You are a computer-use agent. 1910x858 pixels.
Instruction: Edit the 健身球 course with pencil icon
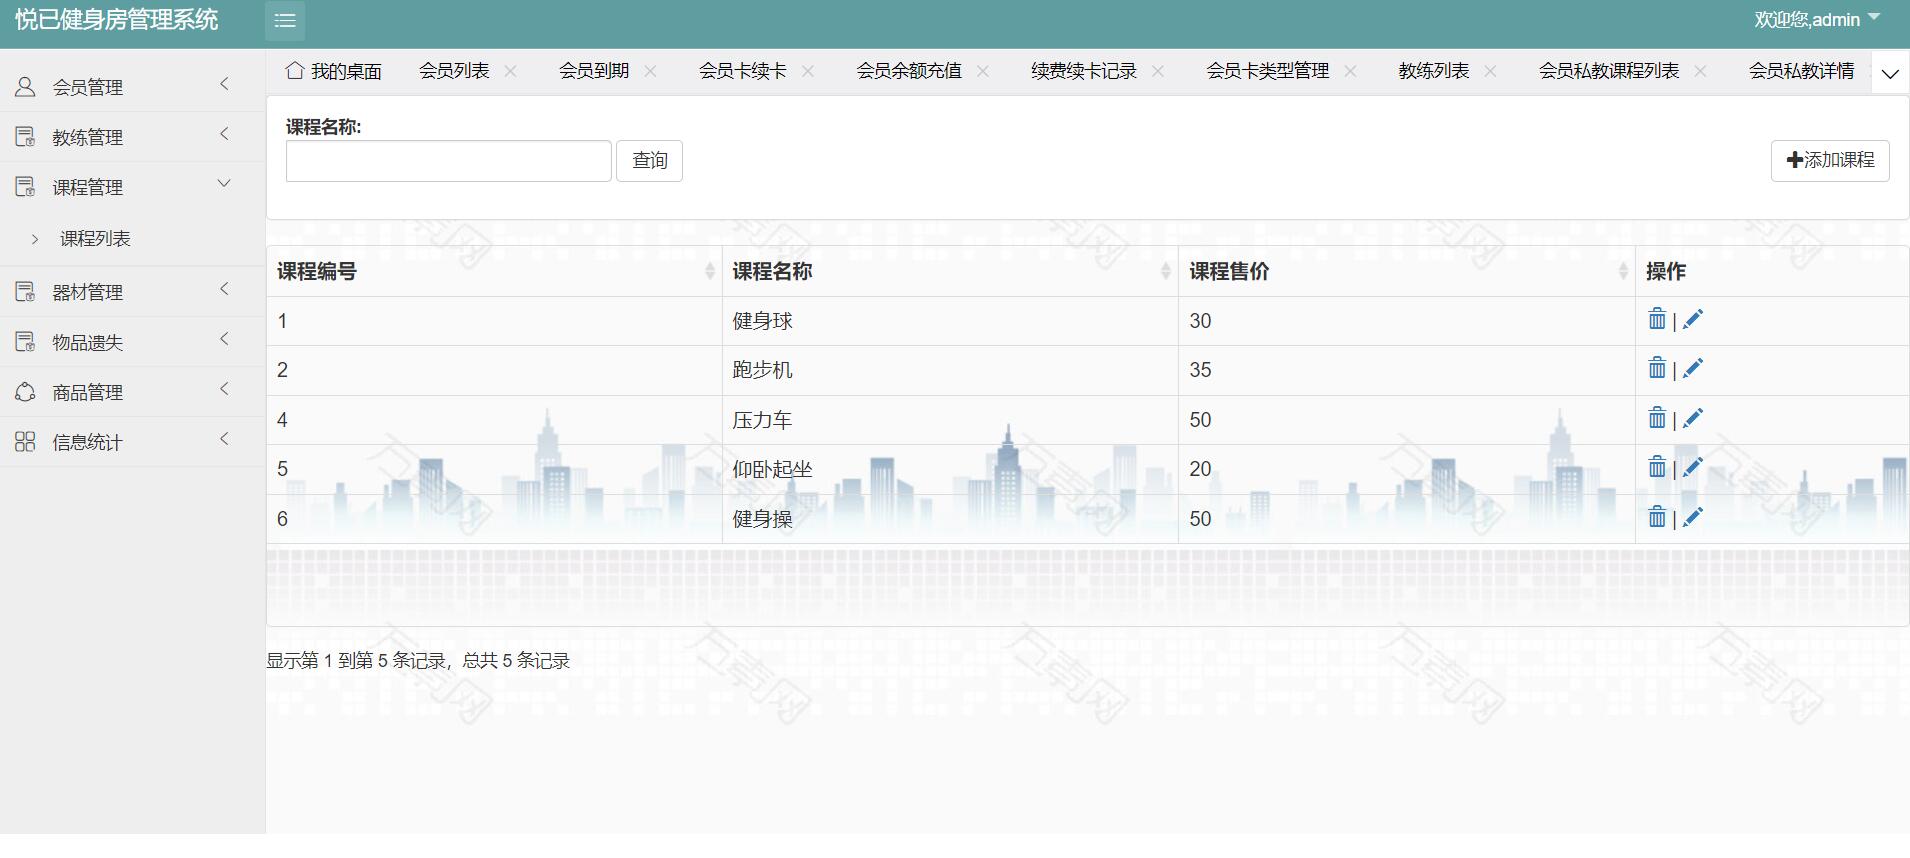coord(1692,320)
